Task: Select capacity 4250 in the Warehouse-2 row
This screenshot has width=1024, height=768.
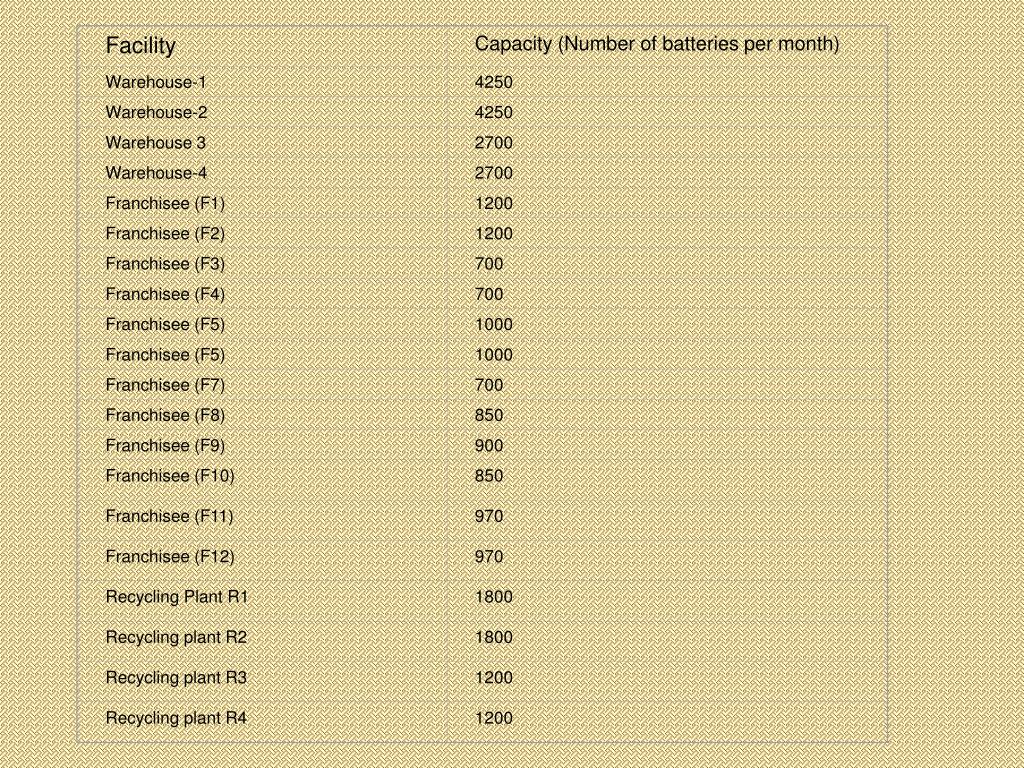Action: (494, 112)
